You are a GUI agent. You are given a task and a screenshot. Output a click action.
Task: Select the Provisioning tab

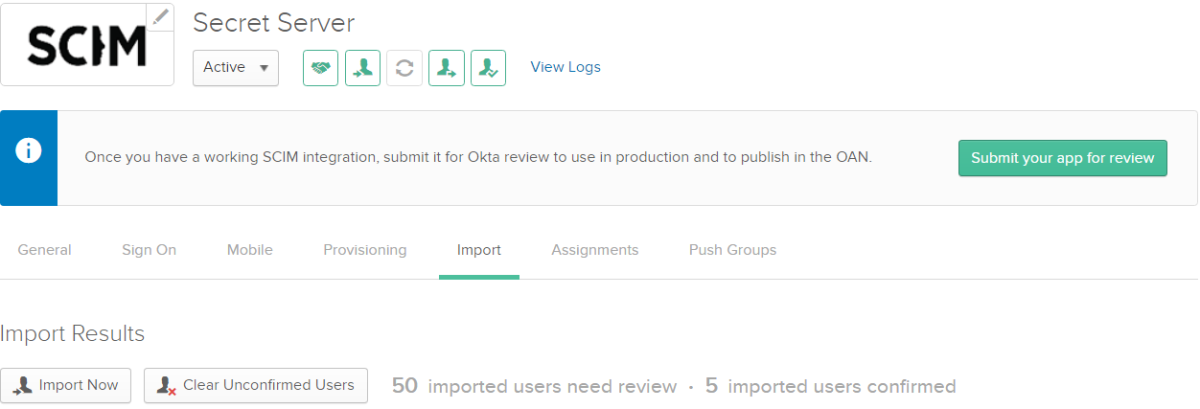pyautogui.click(x=365, y=250)
